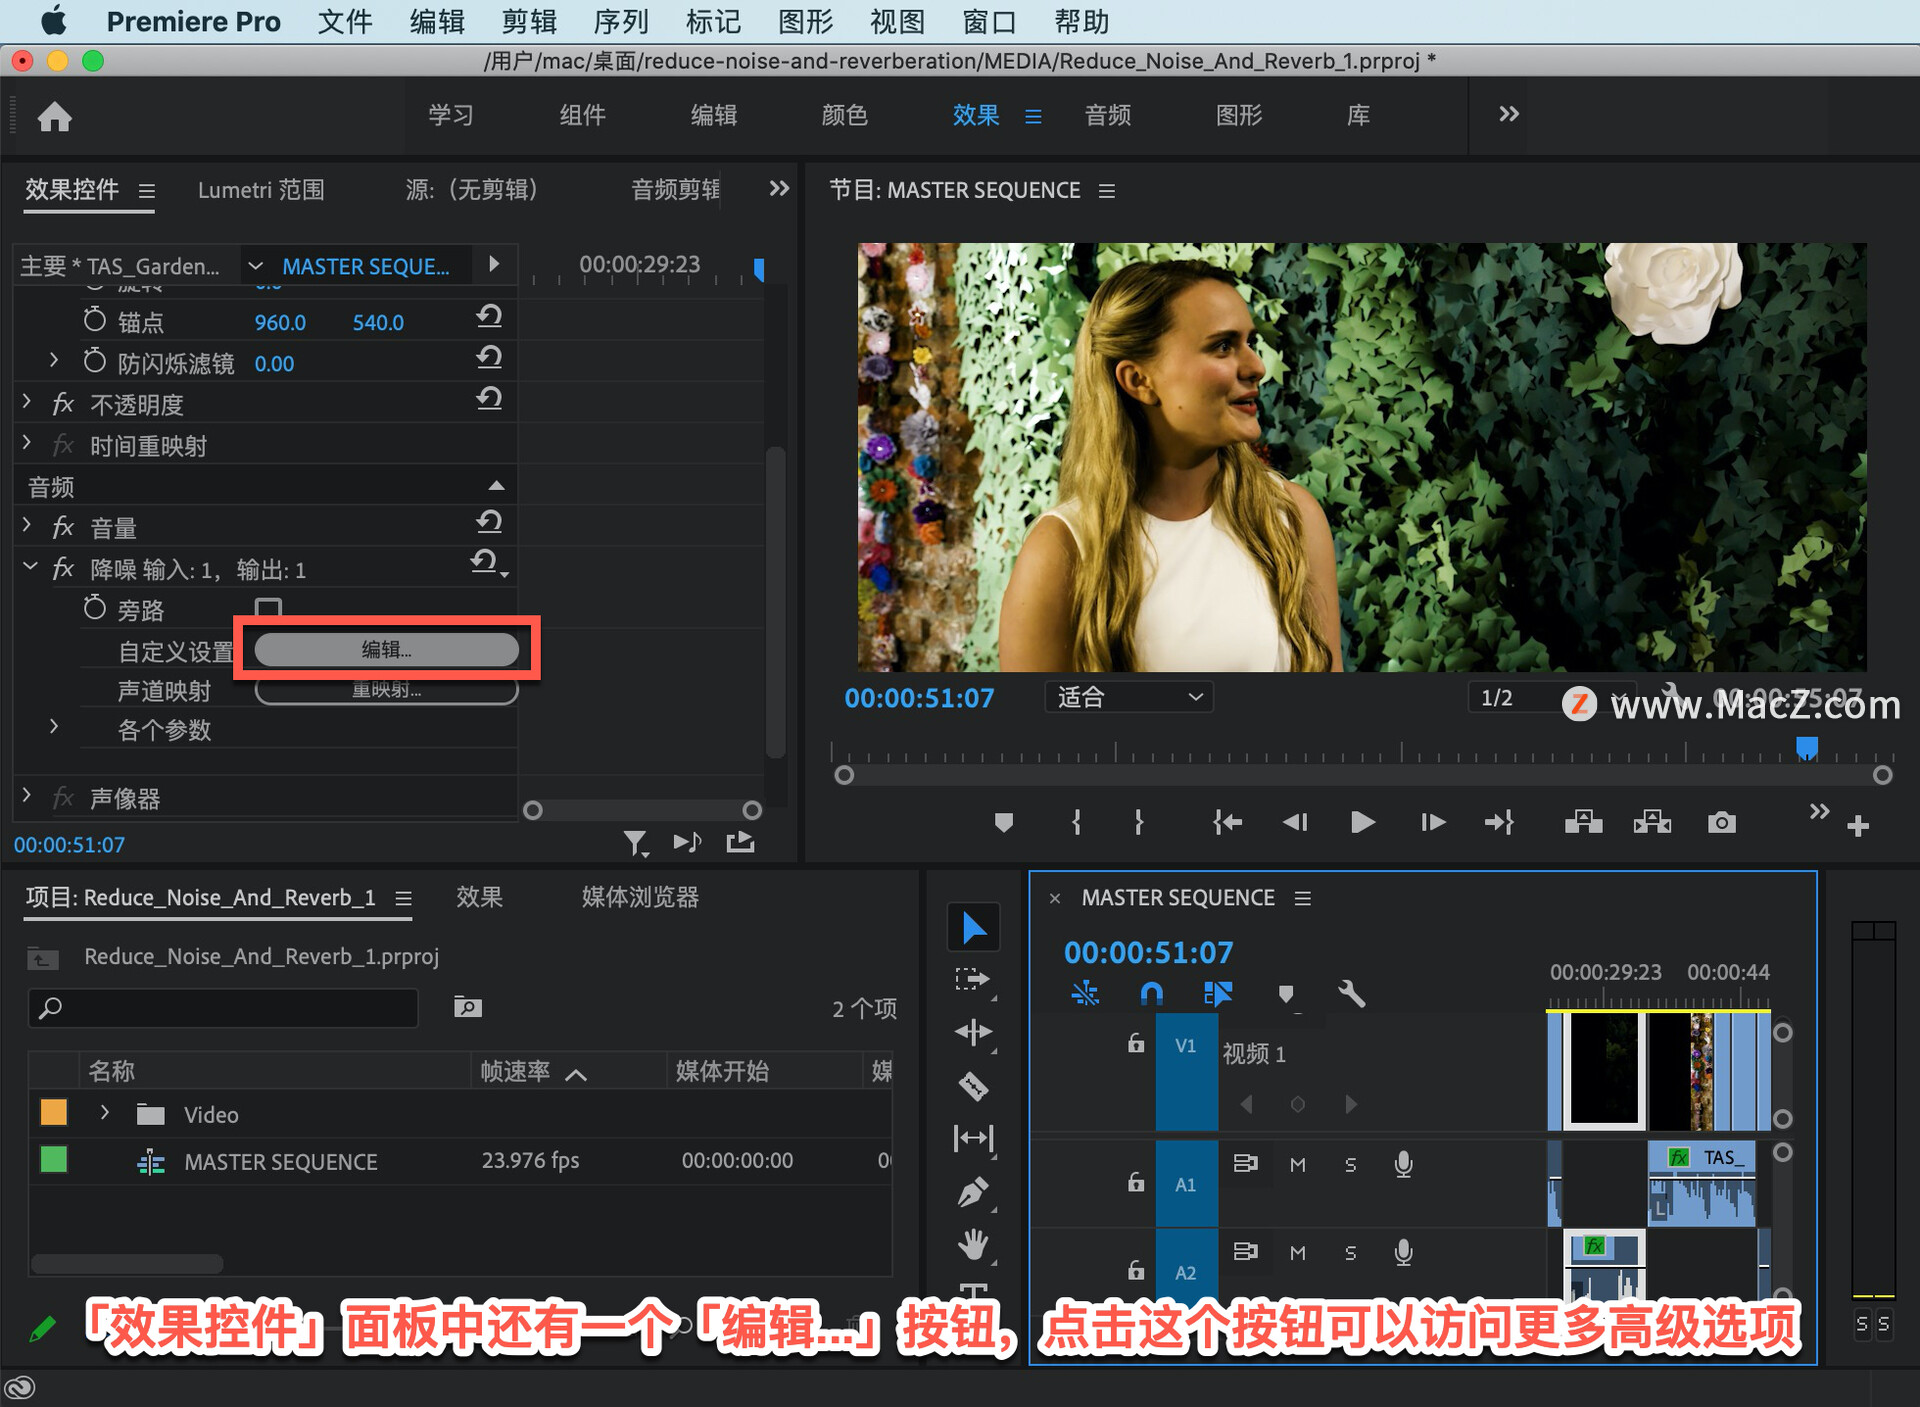Enable voice-over record on A1
1920x1407 pixels.
(x=1404, y=1164)
